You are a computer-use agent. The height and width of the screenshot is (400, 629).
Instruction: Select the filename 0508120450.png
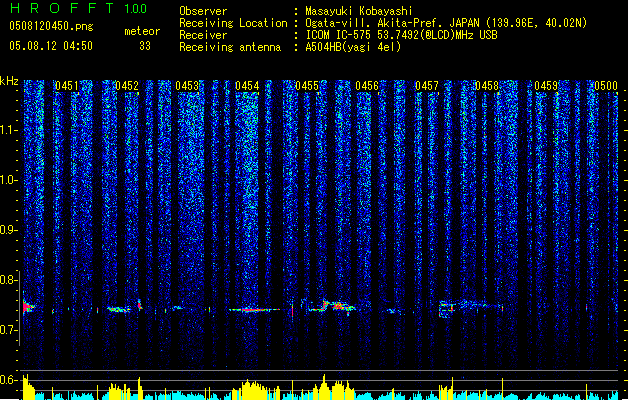click(x=51, y=26)
